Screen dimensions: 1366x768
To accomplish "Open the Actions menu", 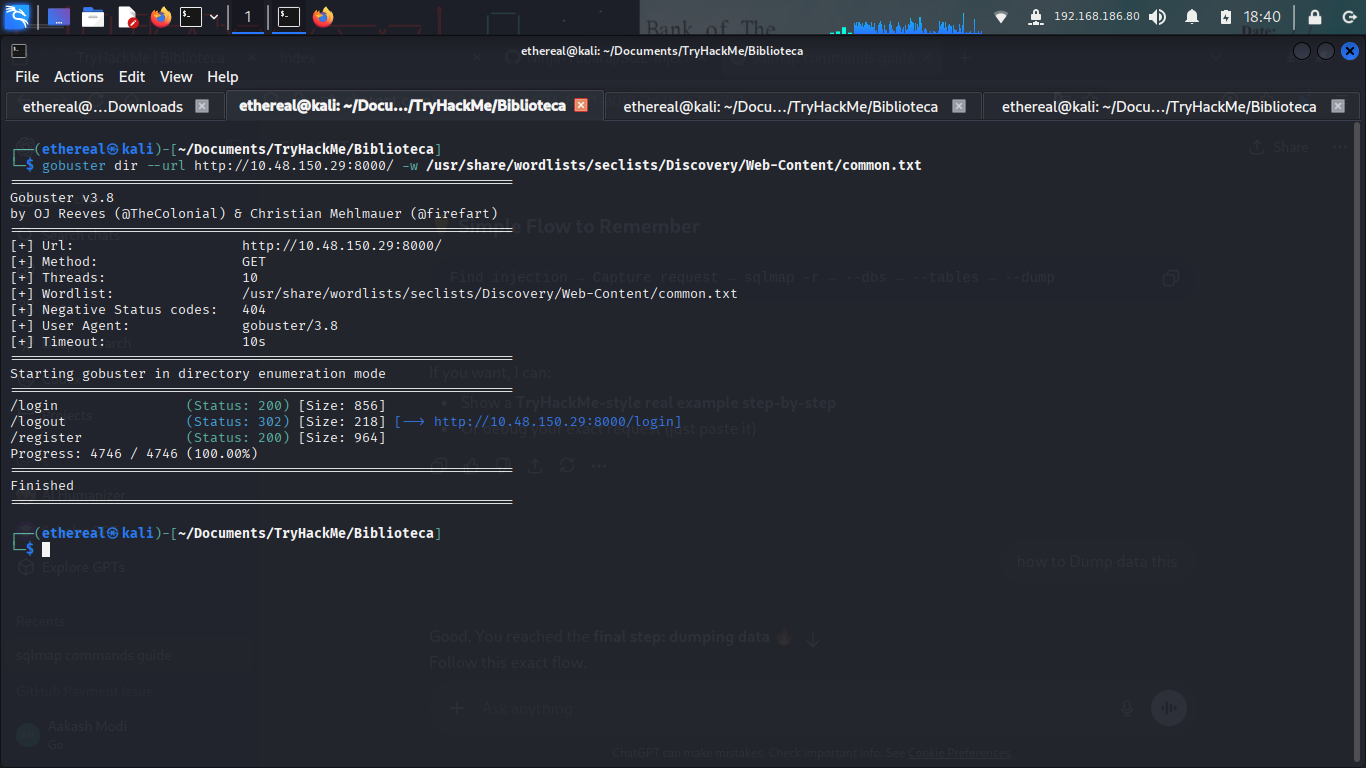I will tap(79, 77).
